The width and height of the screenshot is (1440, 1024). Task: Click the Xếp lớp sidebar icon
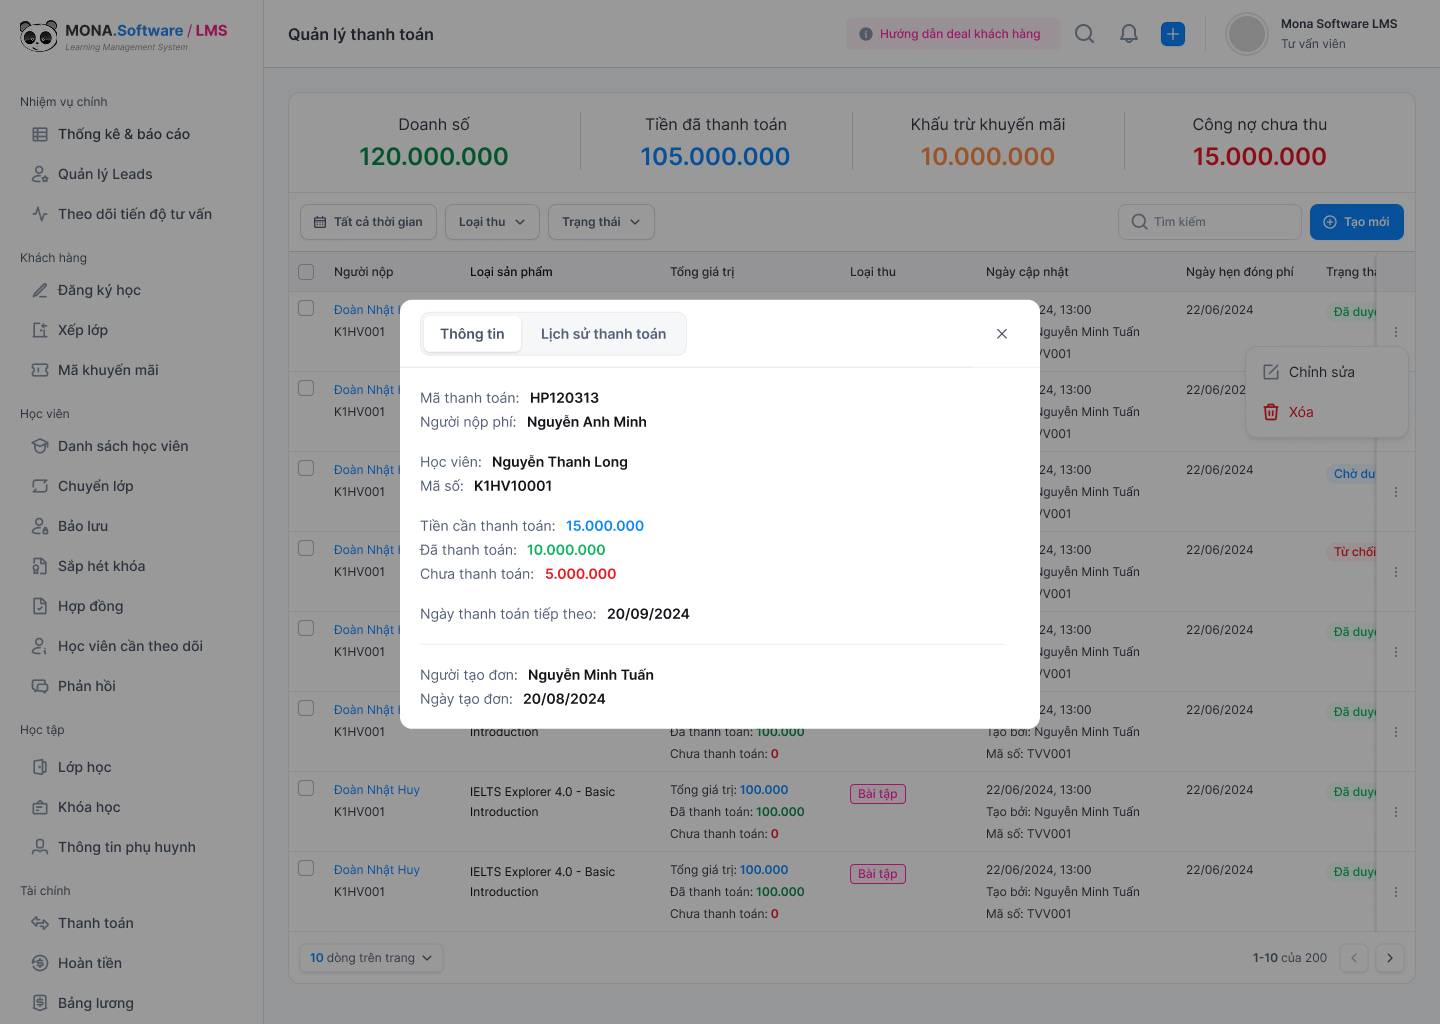coord(40,330)
